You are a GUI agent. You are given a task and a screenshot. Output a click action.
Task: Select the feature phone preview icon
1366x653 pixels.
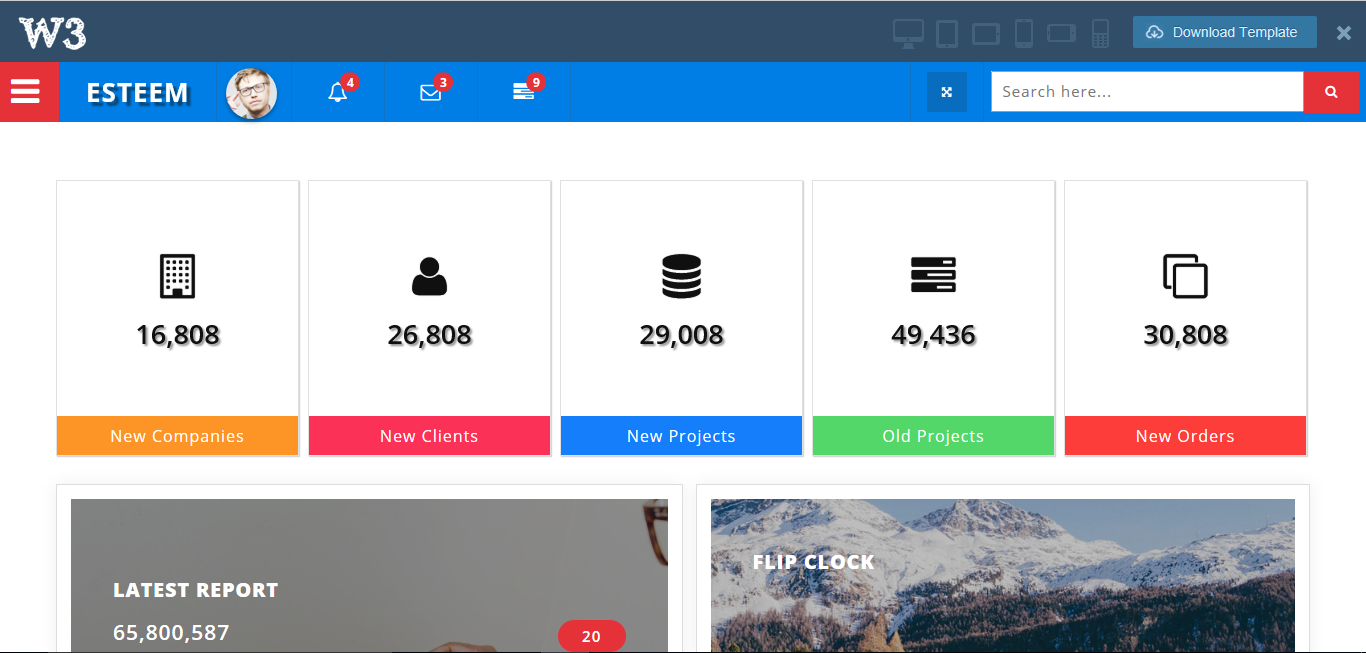tap(1100, 33)
